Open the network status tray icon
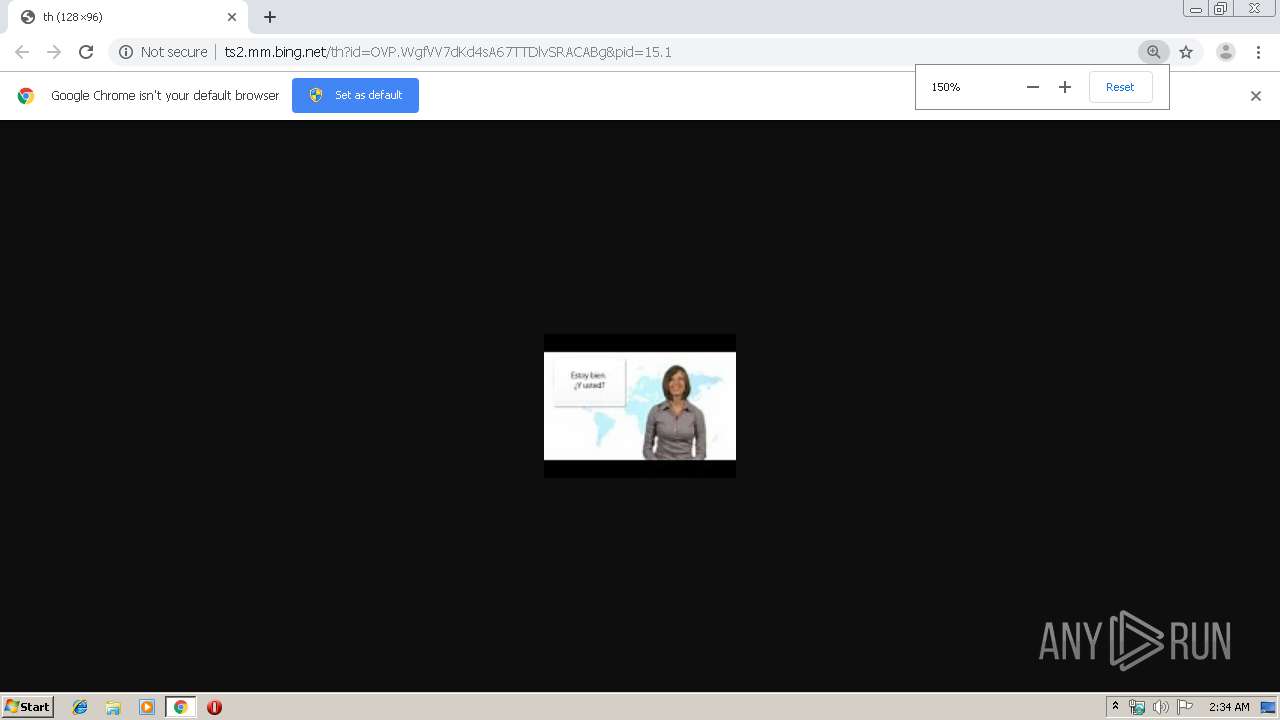The height and width of the screenshot is (720, 1280). click(x=1137, y=707)
